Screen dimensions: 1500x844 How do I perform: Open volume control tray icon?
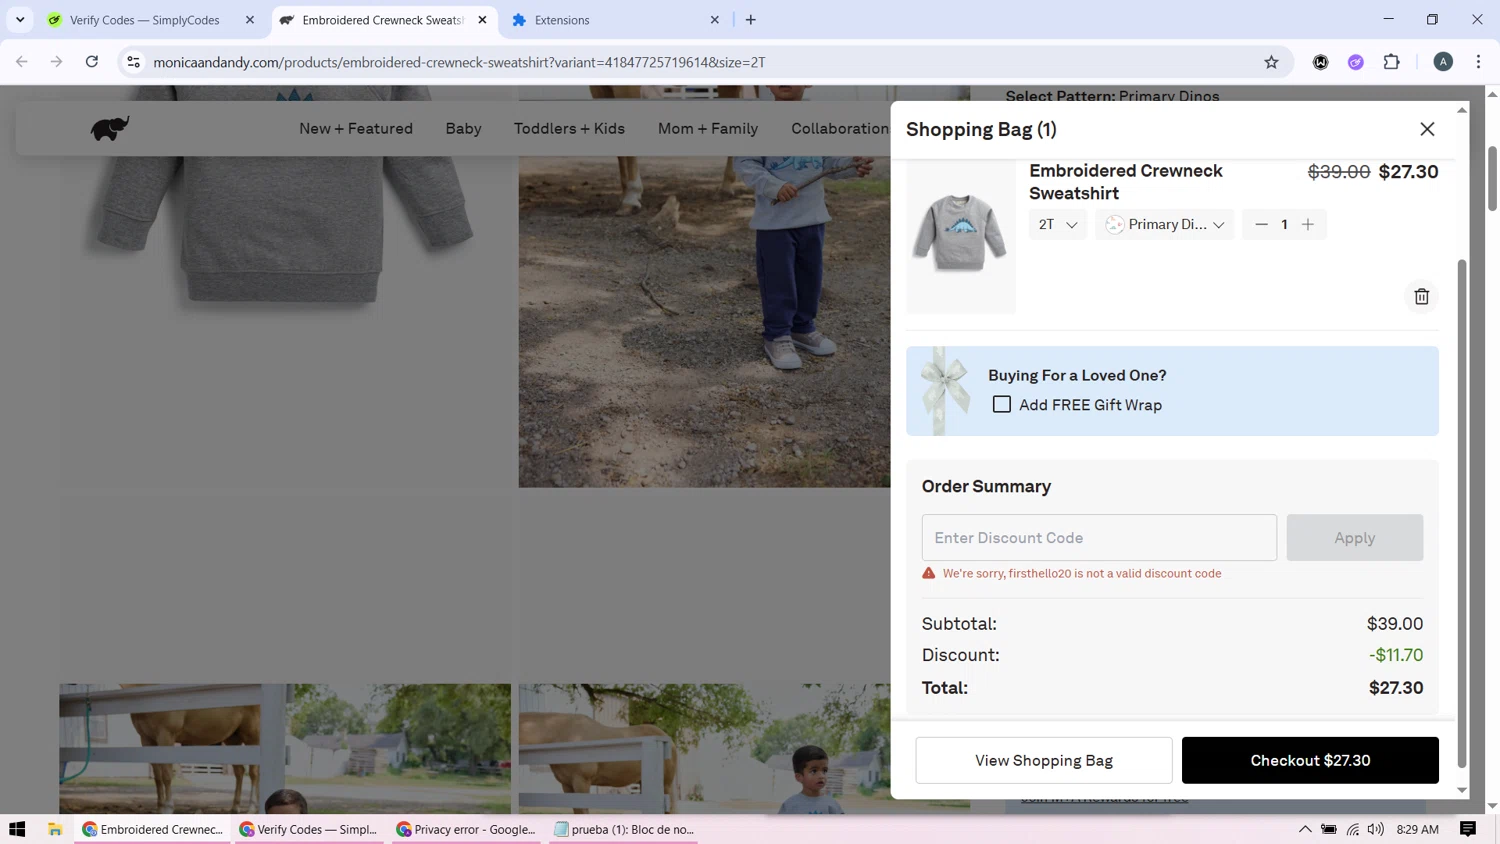pos(1376,829)
